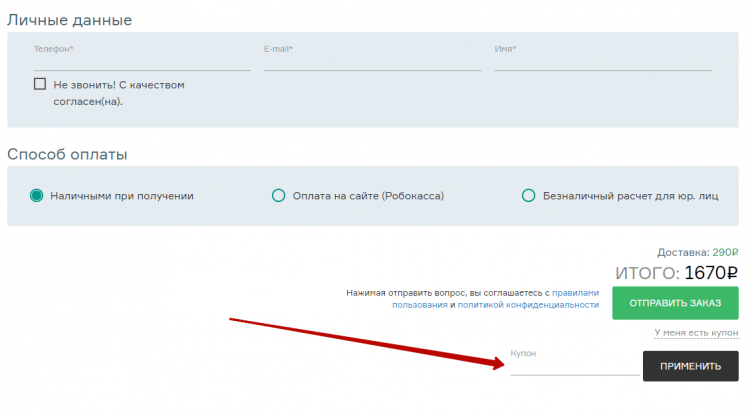The image size is (752, 416).
Task: Click the 'Оплата на сайте (Робокасса)' label text
Action: [x=368, y=196]
